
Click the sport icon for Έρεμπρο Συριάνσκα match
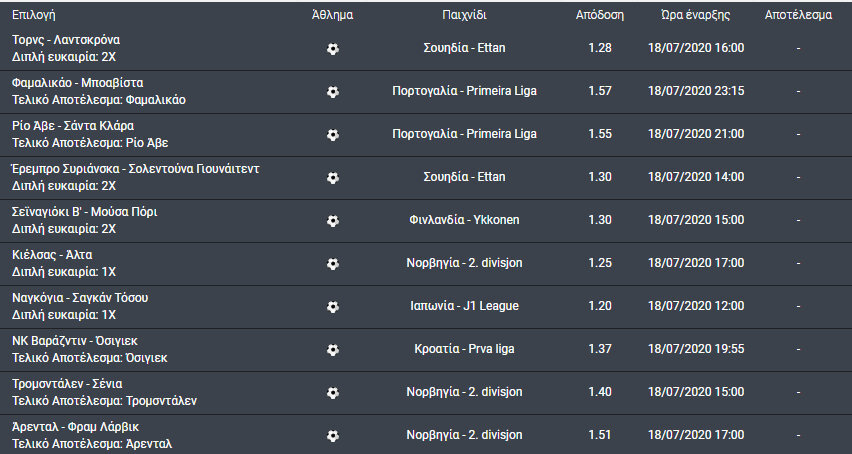tap(333, 178)
